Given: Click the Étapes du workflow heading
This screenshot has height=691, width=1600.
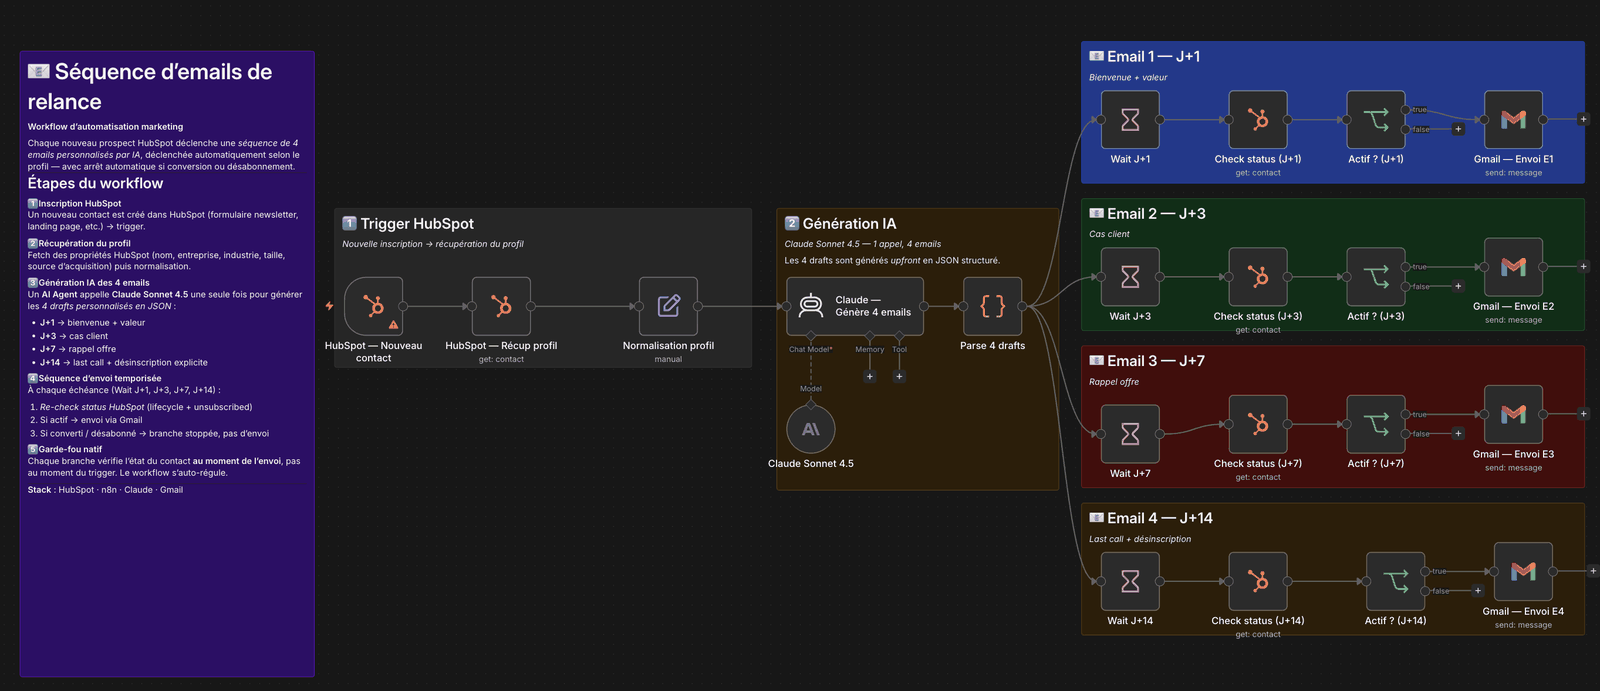Looking at the screenshot, I should 95,183.
